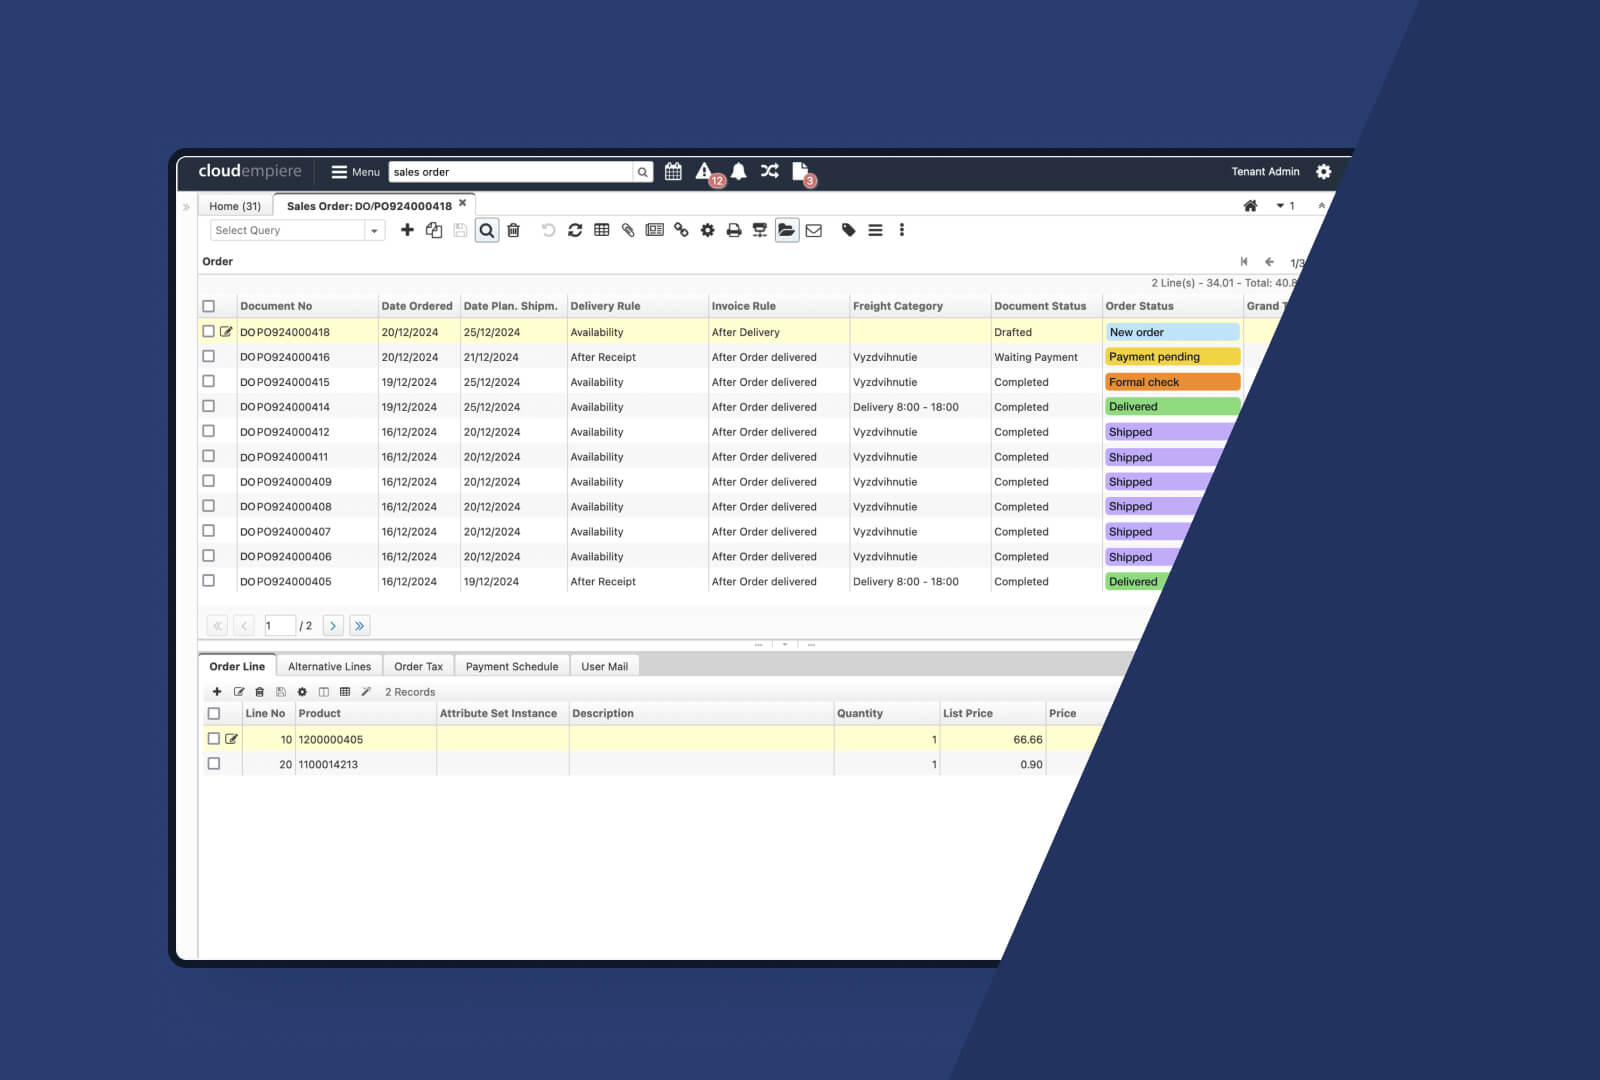Toggle grid view icon in main toolbar
Viewport: 1600px width, 1080px height.
(601, 230)
